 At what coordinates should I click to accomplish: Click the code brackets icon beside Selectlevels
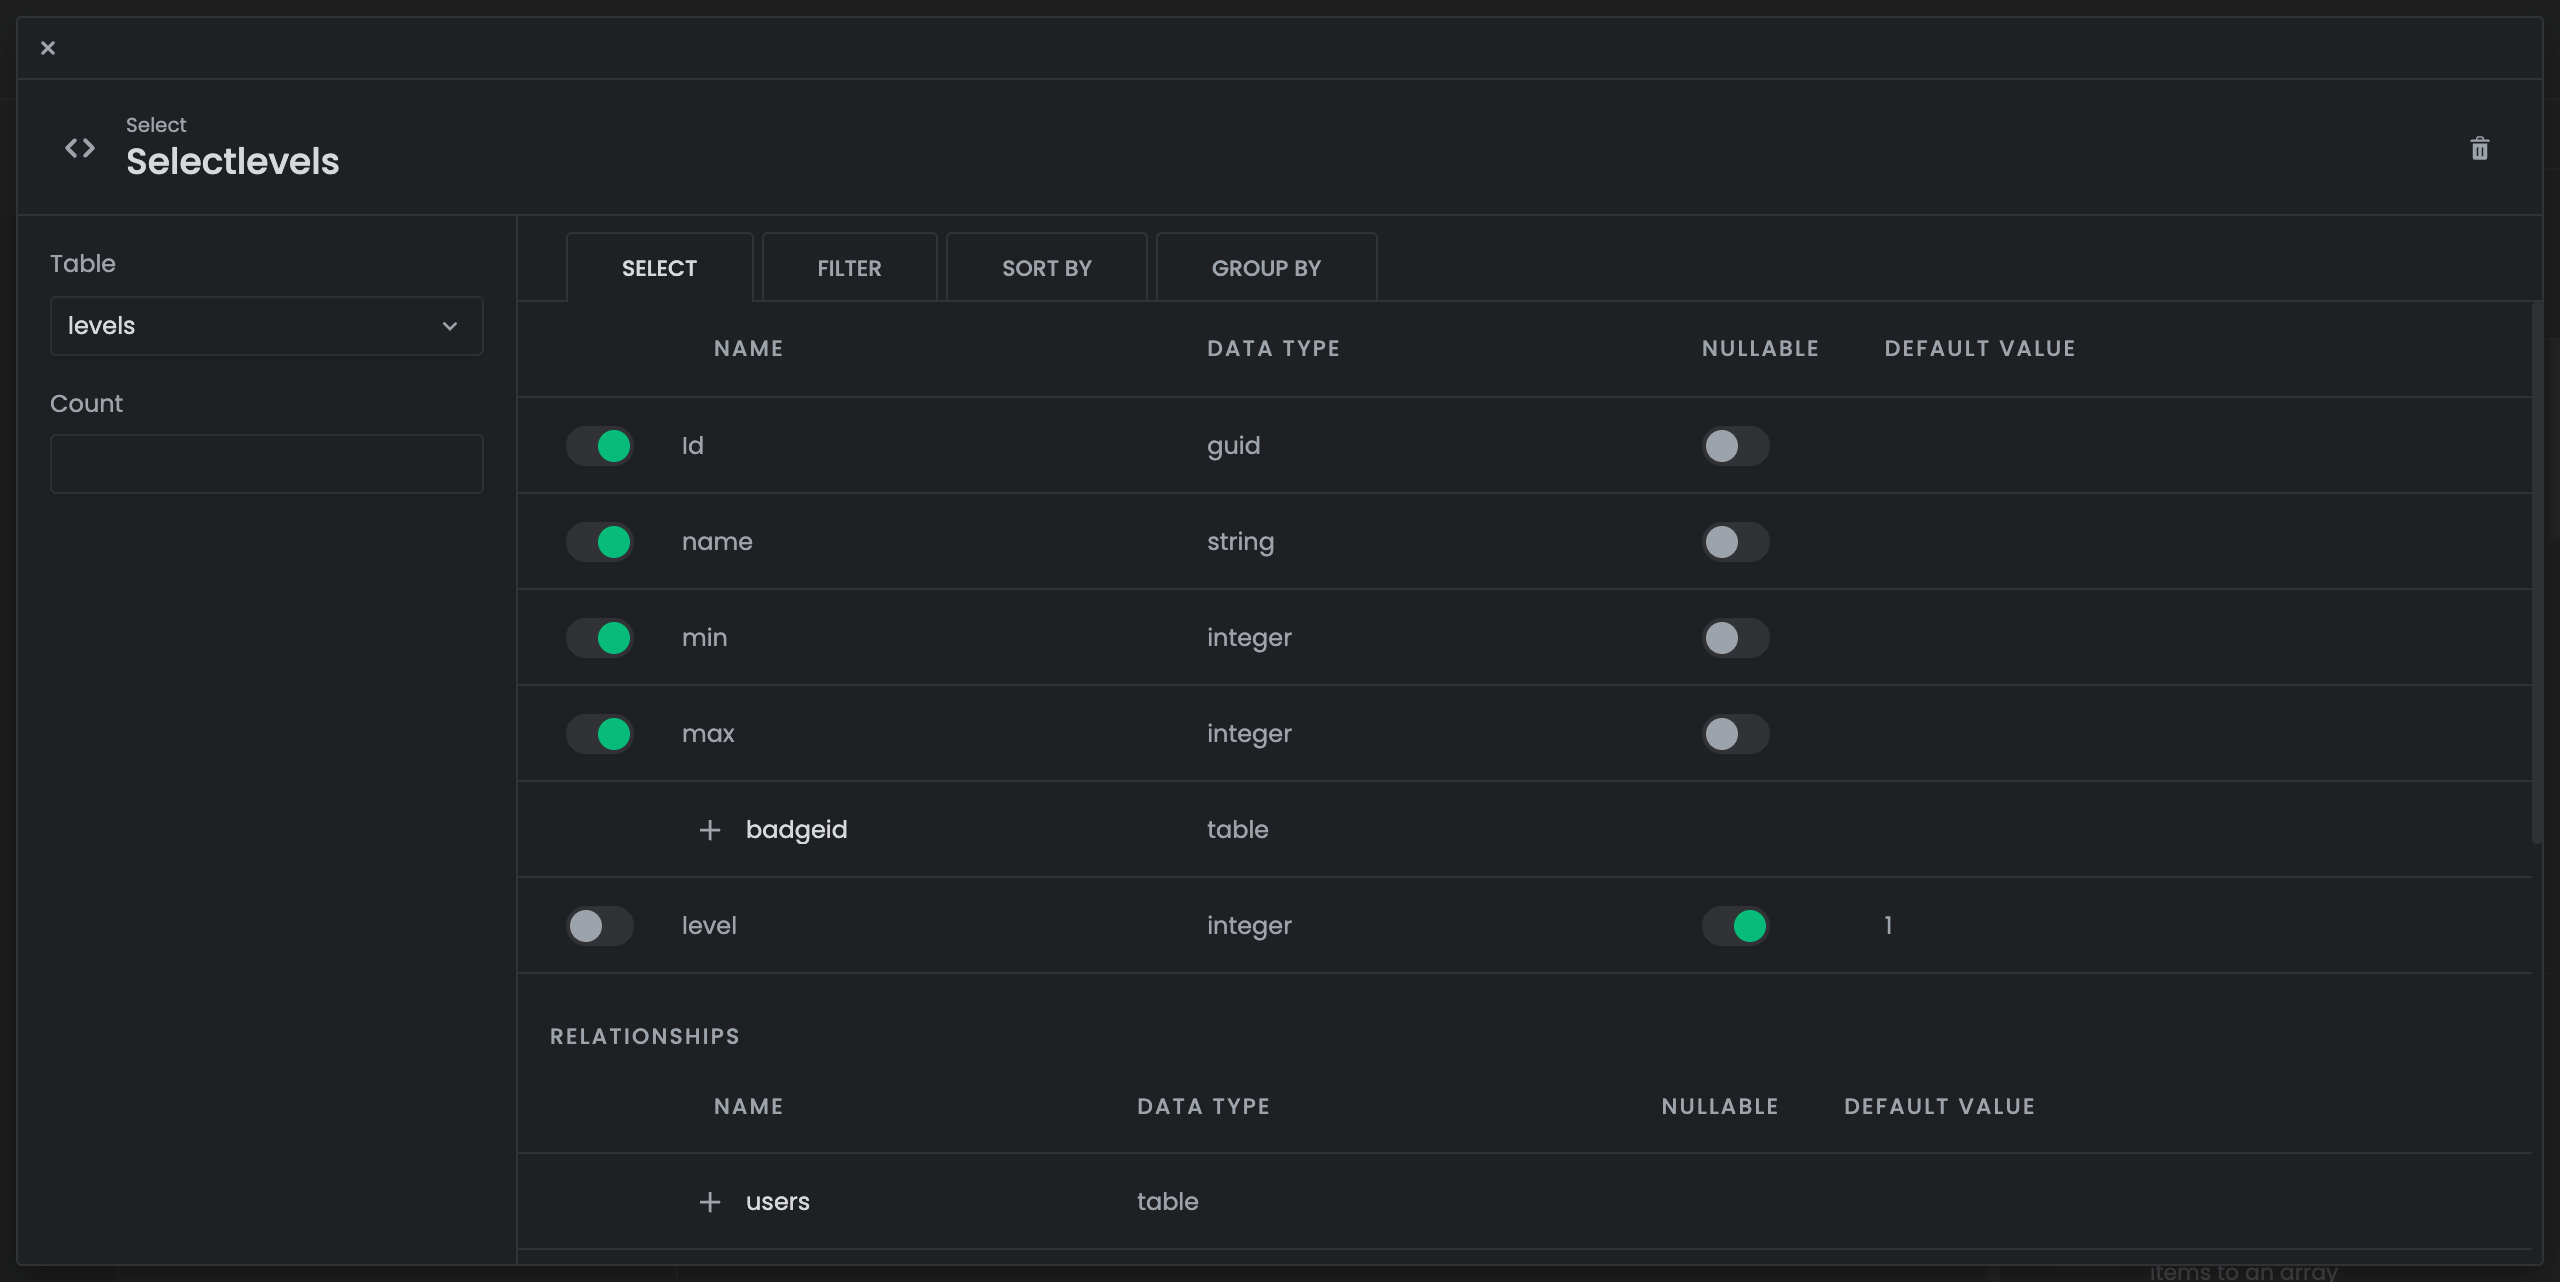pos(80,149)
